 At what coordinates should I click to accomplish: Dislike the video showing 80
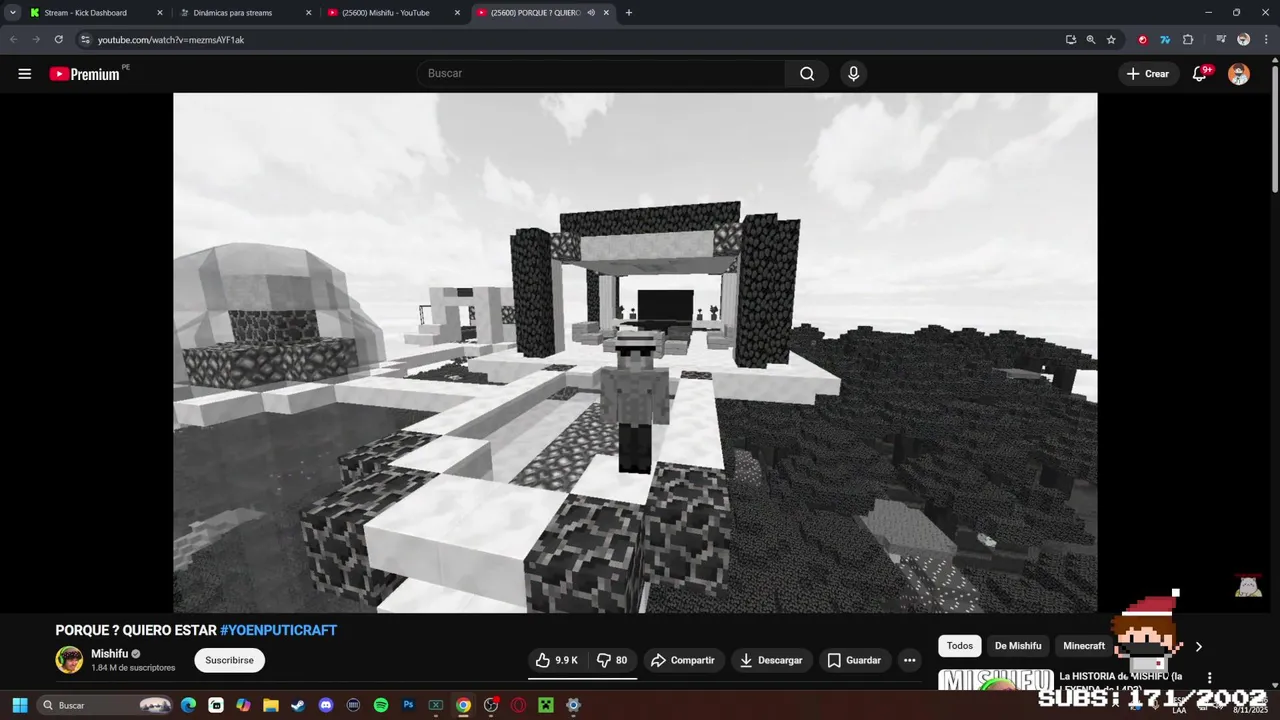pos(612,660)
